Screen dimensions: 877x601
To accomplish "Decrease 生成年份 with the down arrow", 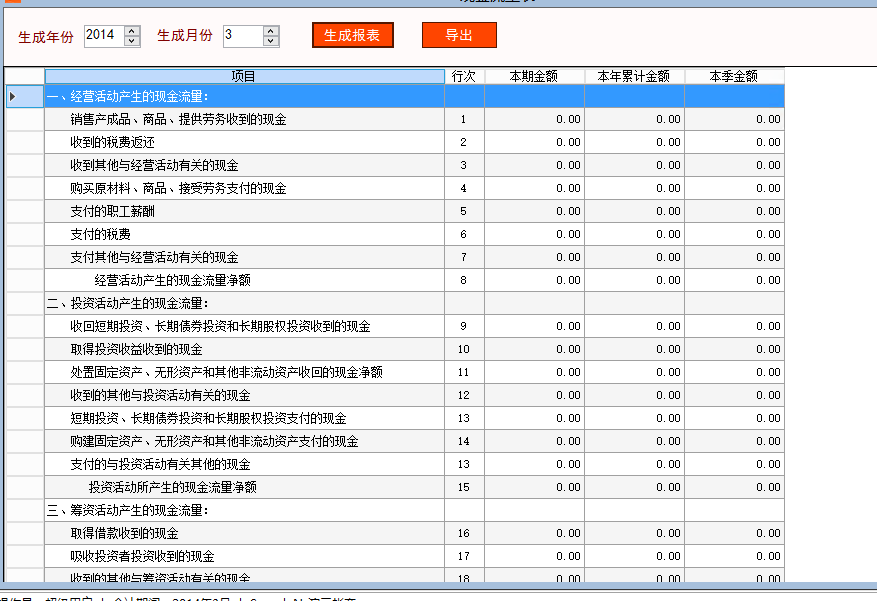I will pyautogui.click(x=132, y=41).
